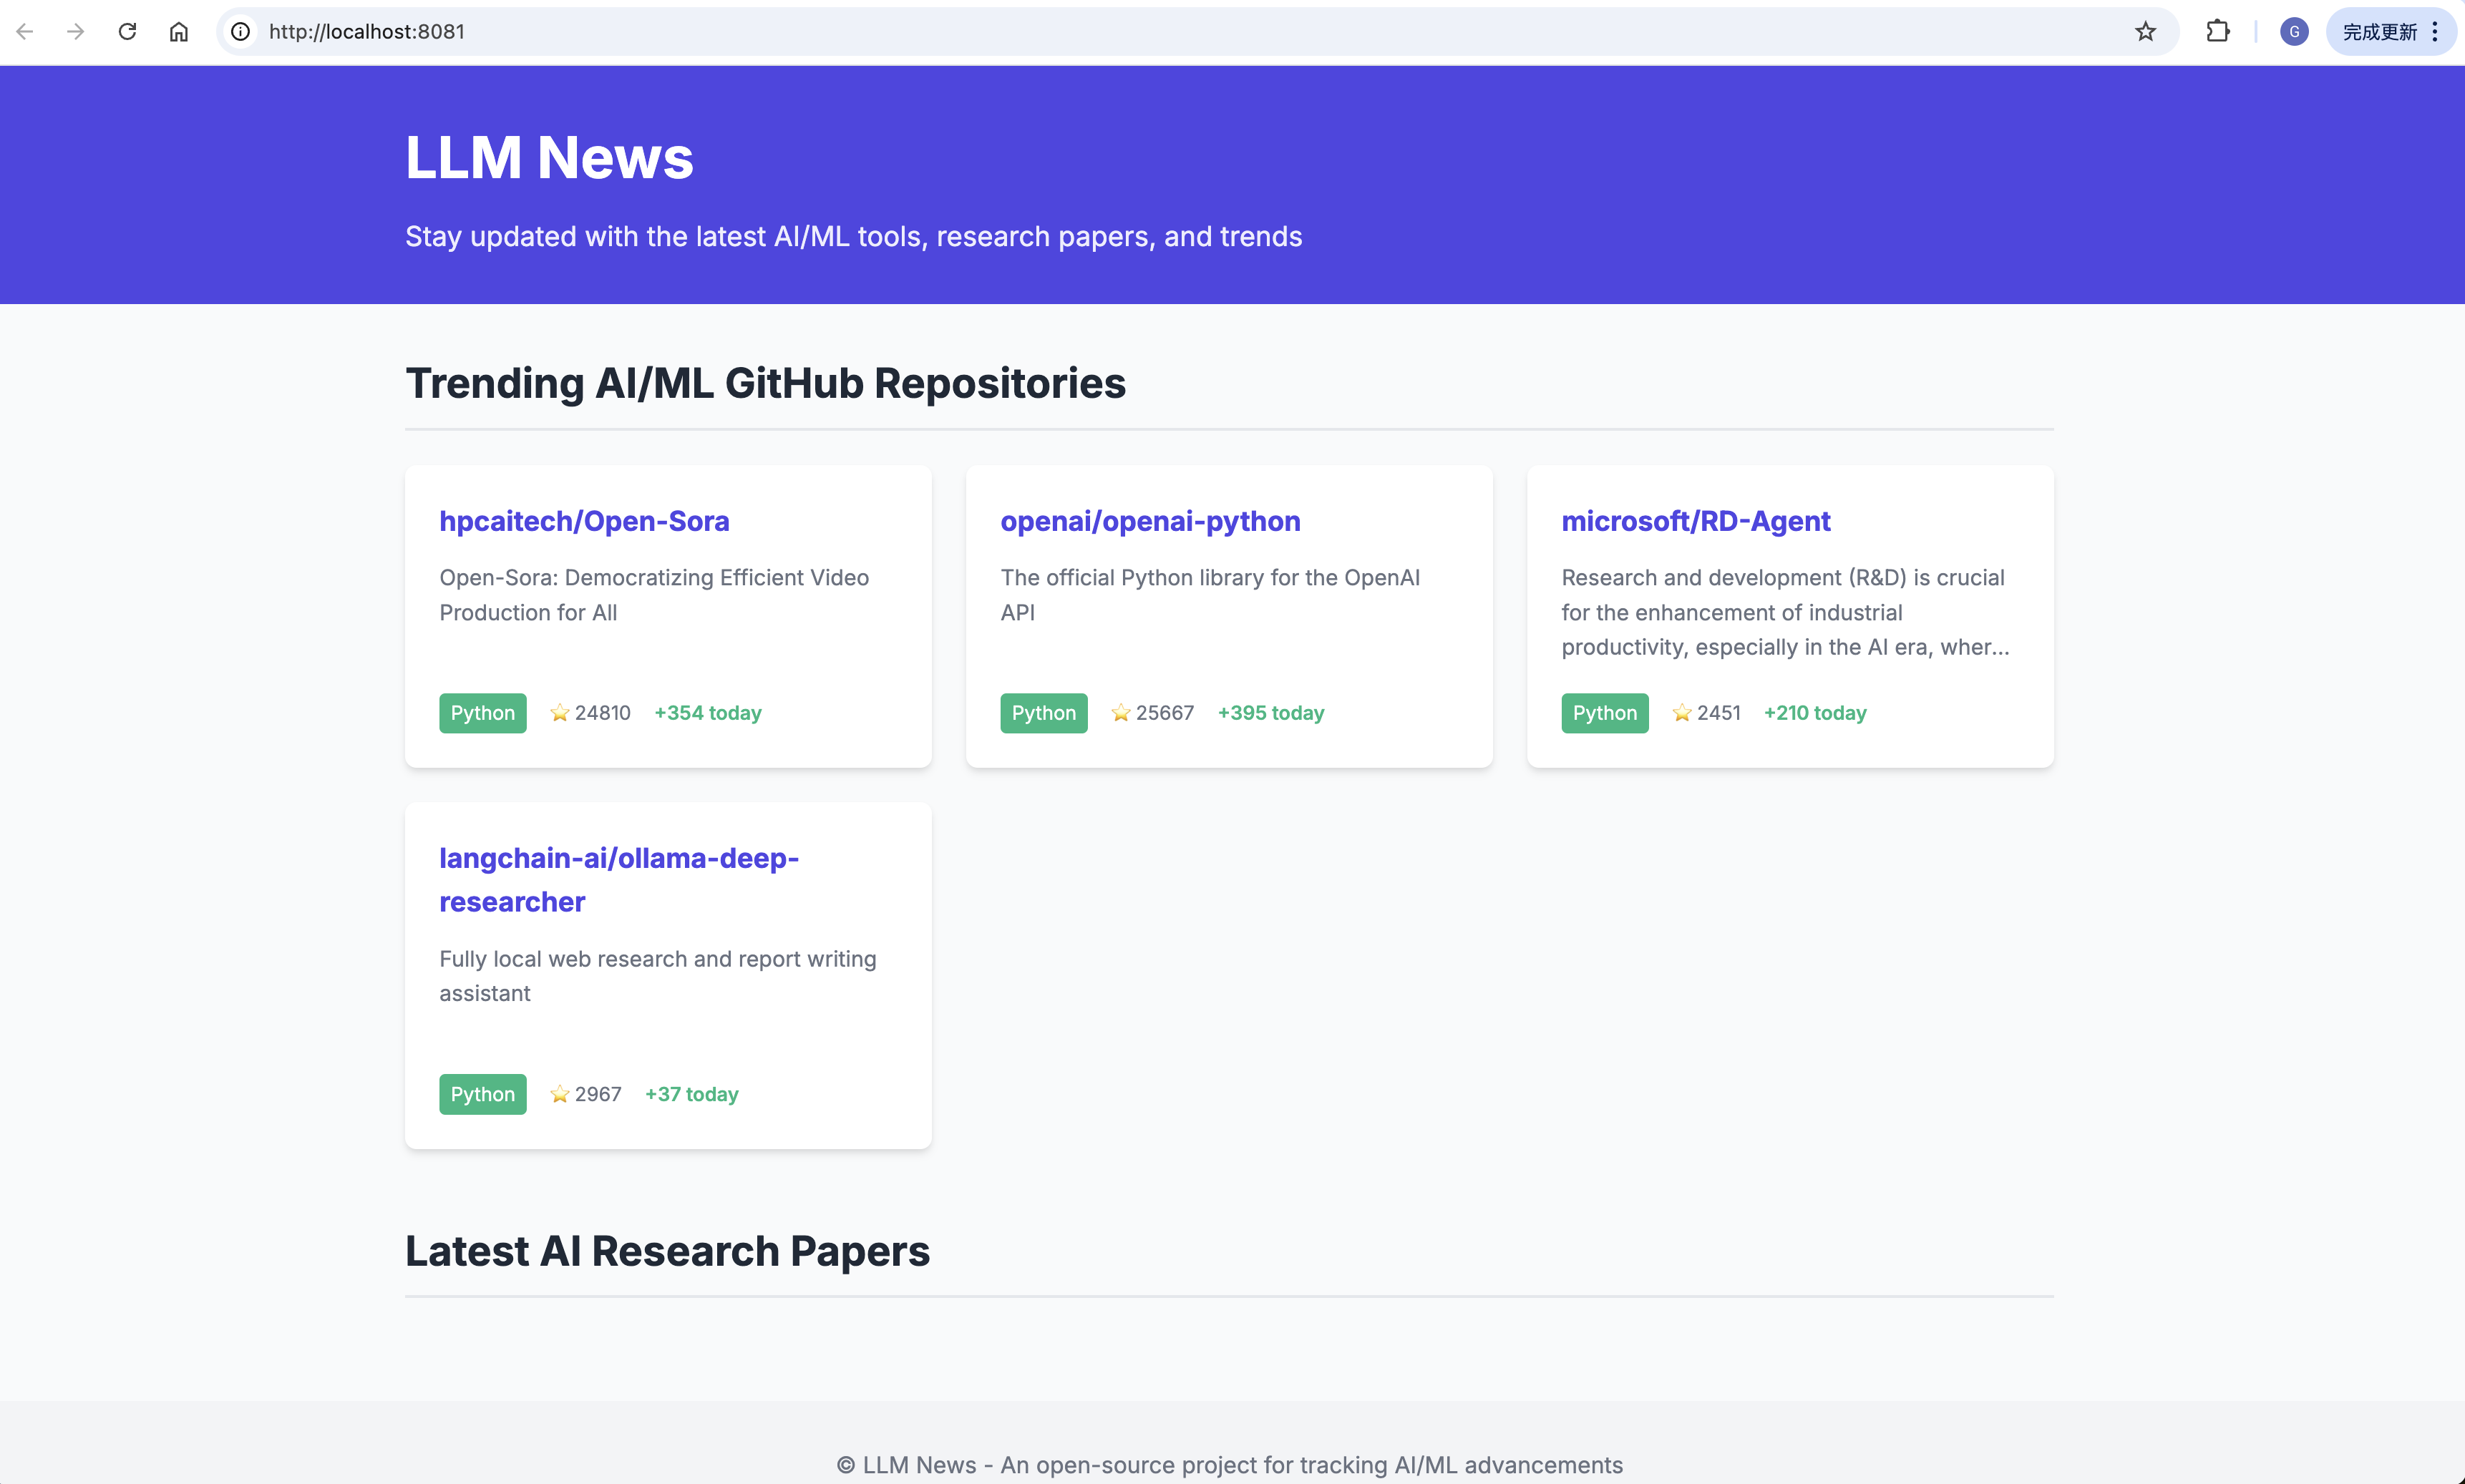Viewport: 2465px width, 1484px height.
Task: Click the browser forward arrow
Action: (x=75, y=32)
